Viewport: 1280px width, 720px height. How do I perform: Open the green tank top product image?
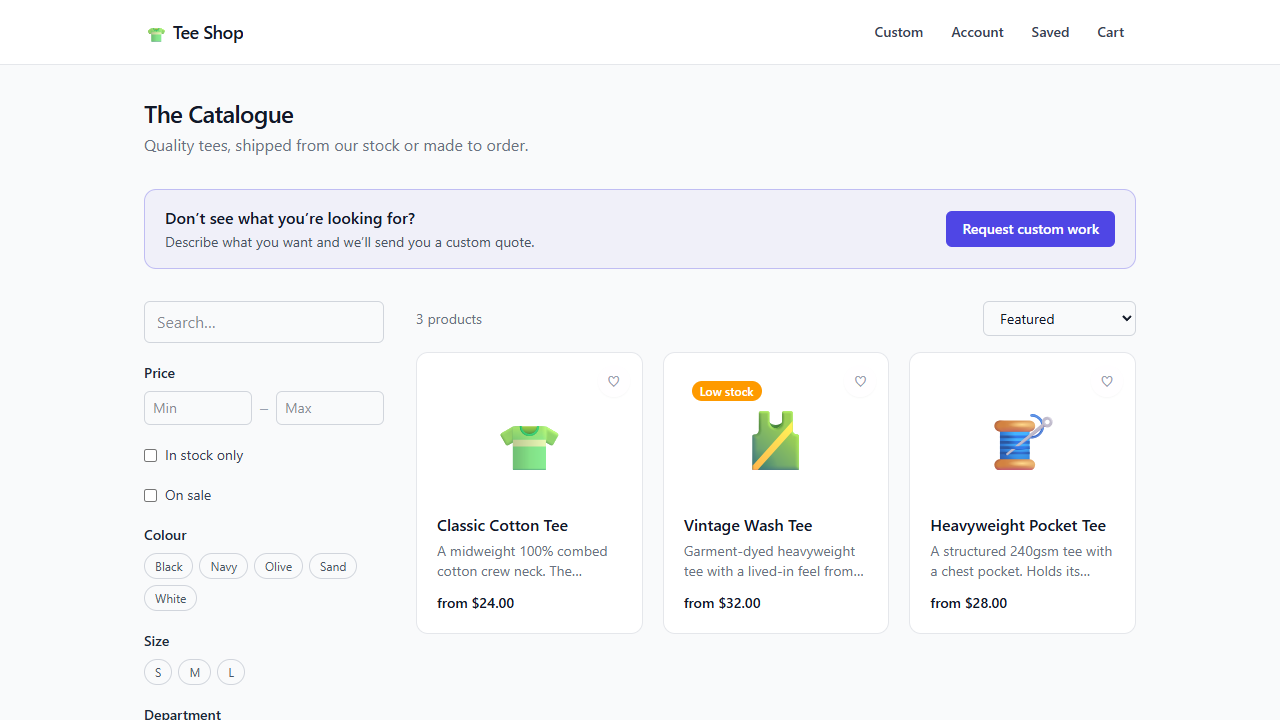coord(776,441)
